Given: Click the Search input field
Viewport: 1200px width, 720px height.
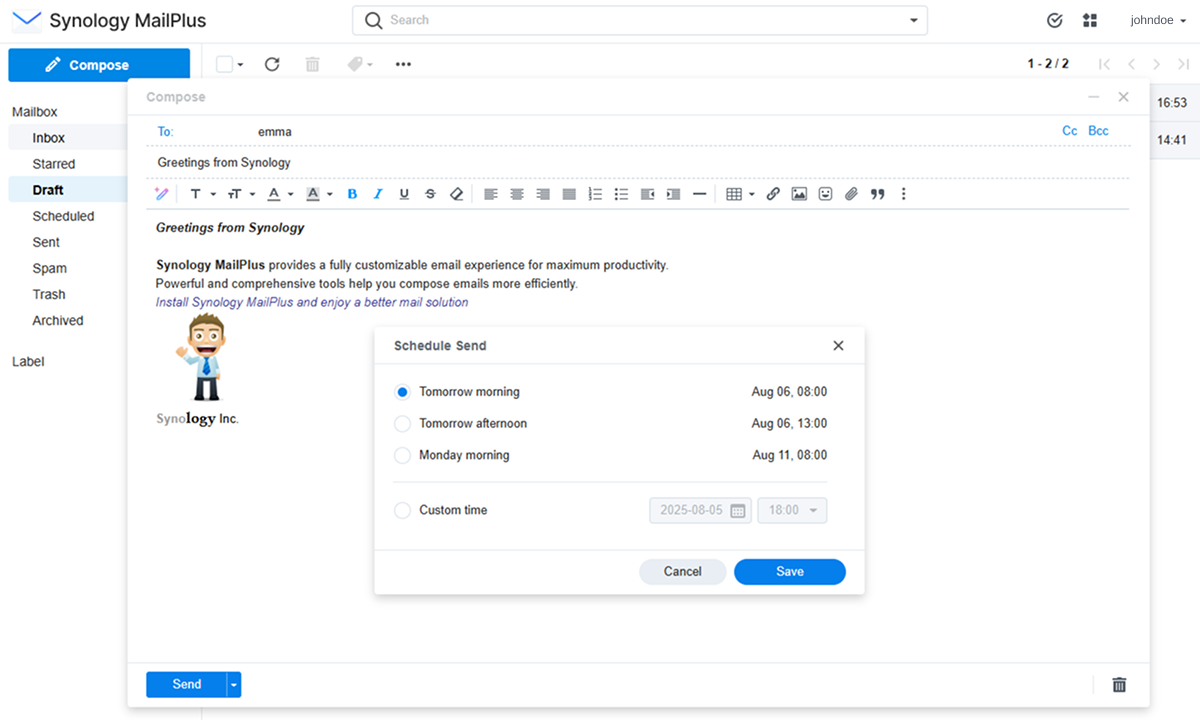Looking at the screenshot, I should (640, 20).
